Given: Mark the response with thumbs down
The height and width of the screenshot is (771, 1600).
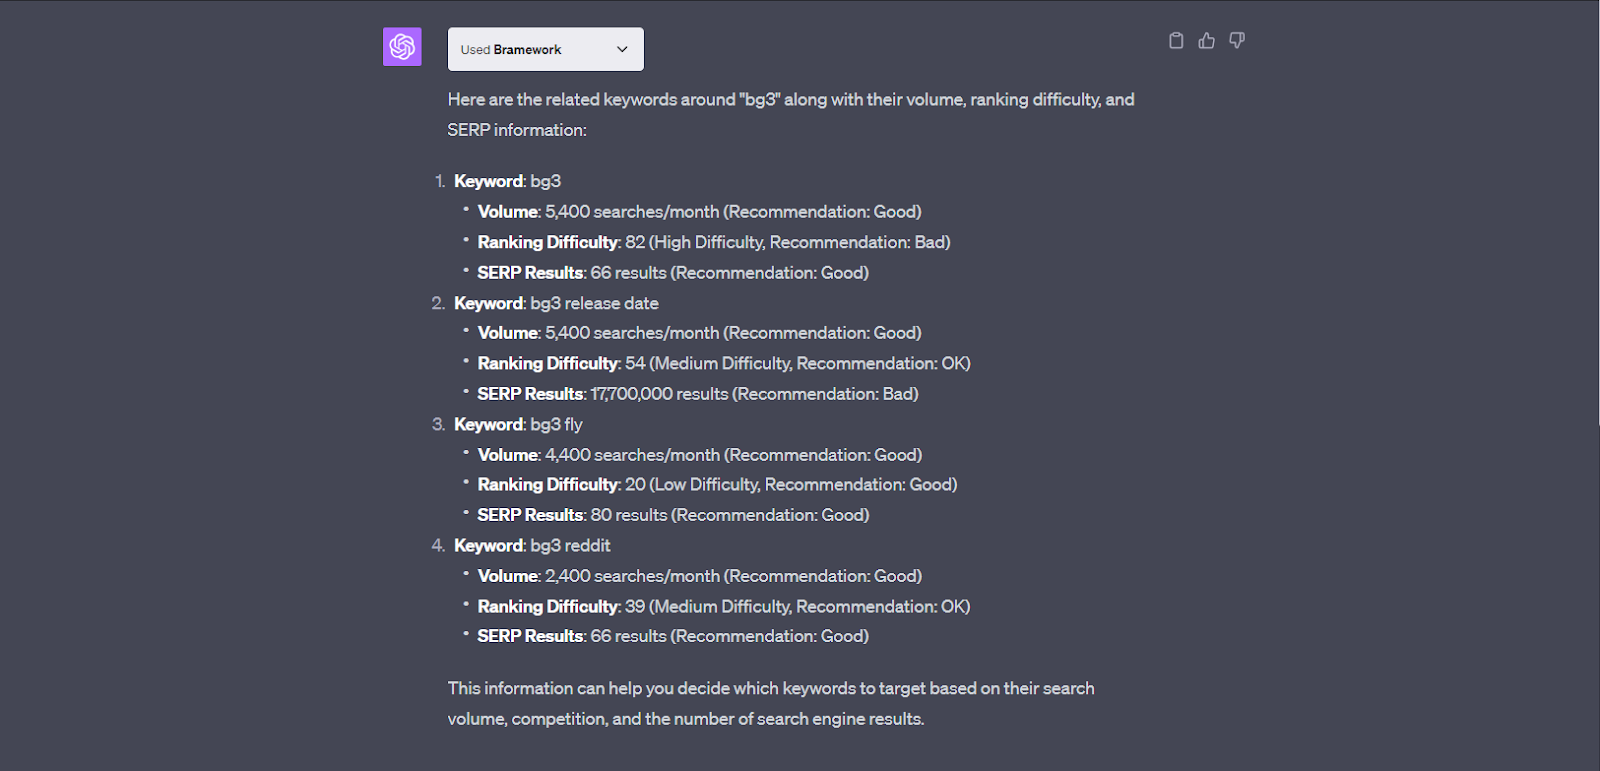Looking at the screenshot, I should click(1237, 41).
